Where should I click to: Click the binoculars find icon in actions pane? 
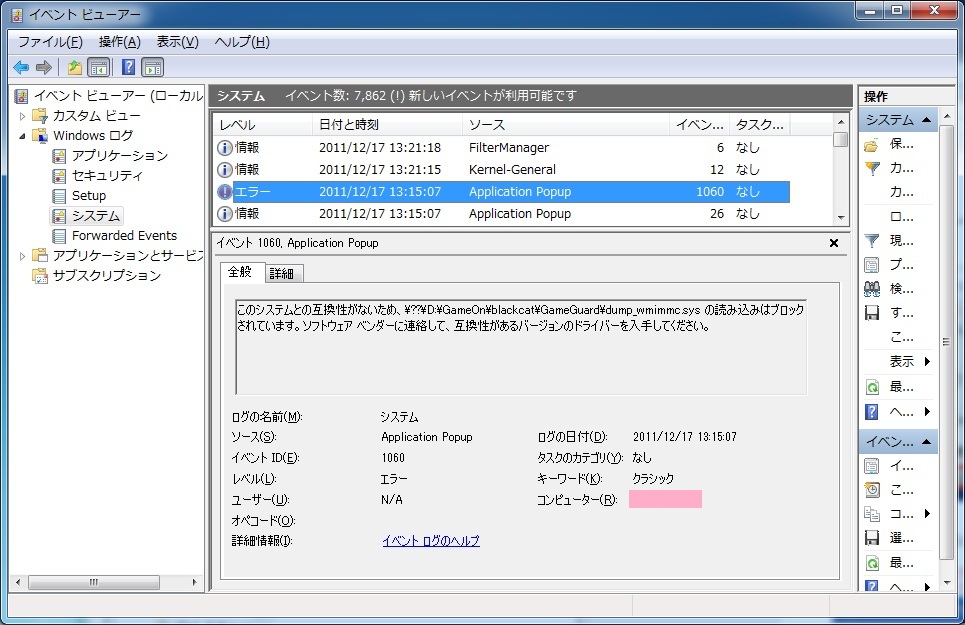point(872,289)
